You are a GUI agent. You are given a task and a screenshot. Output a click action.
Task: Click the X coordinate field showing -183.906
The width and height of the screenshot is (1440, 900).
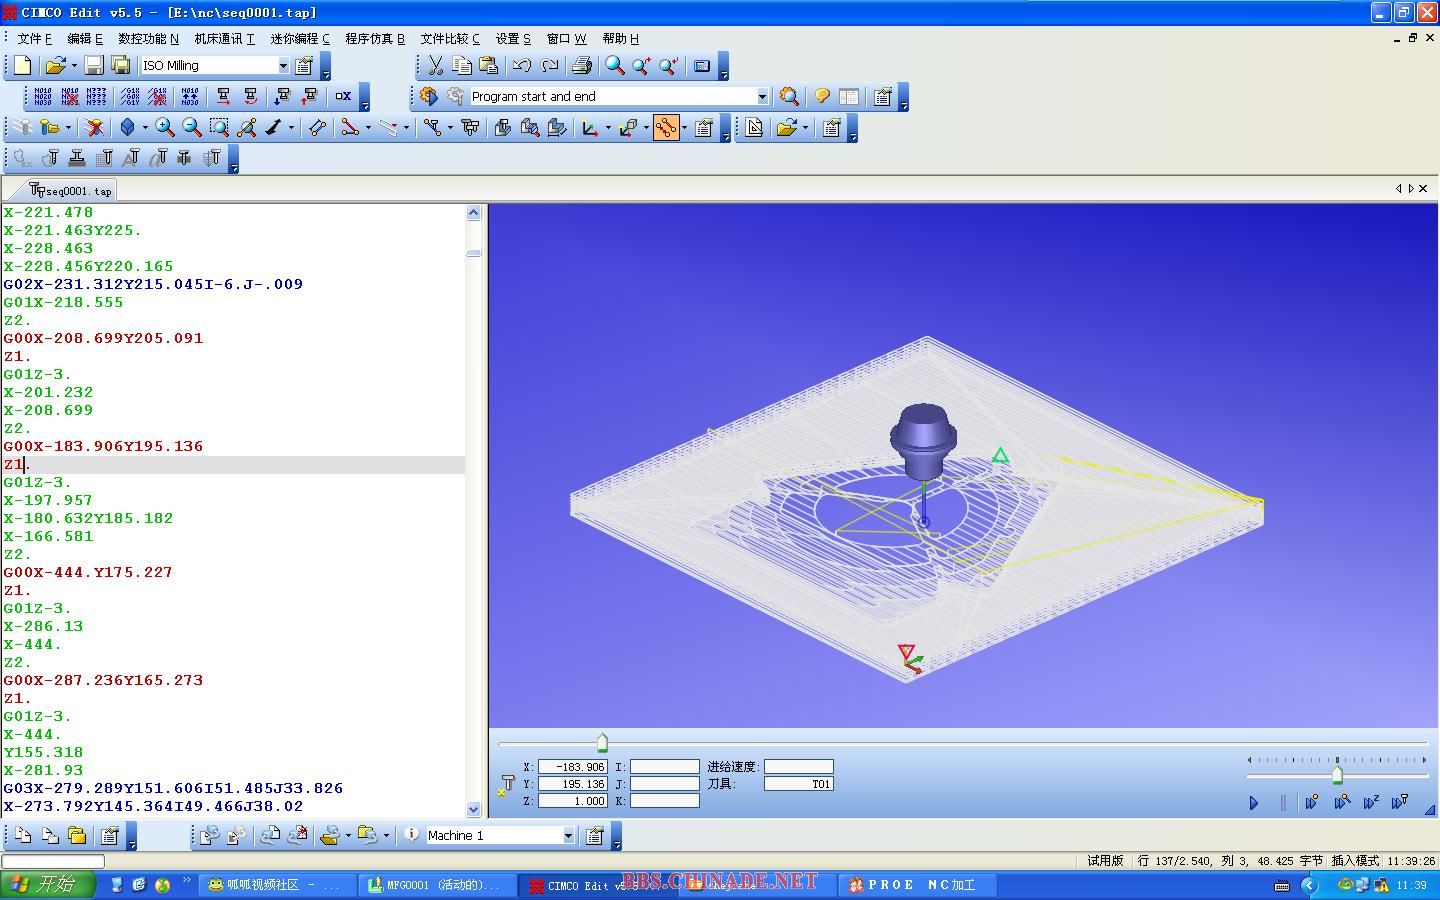pyautogui.click(x=572, y=767)
